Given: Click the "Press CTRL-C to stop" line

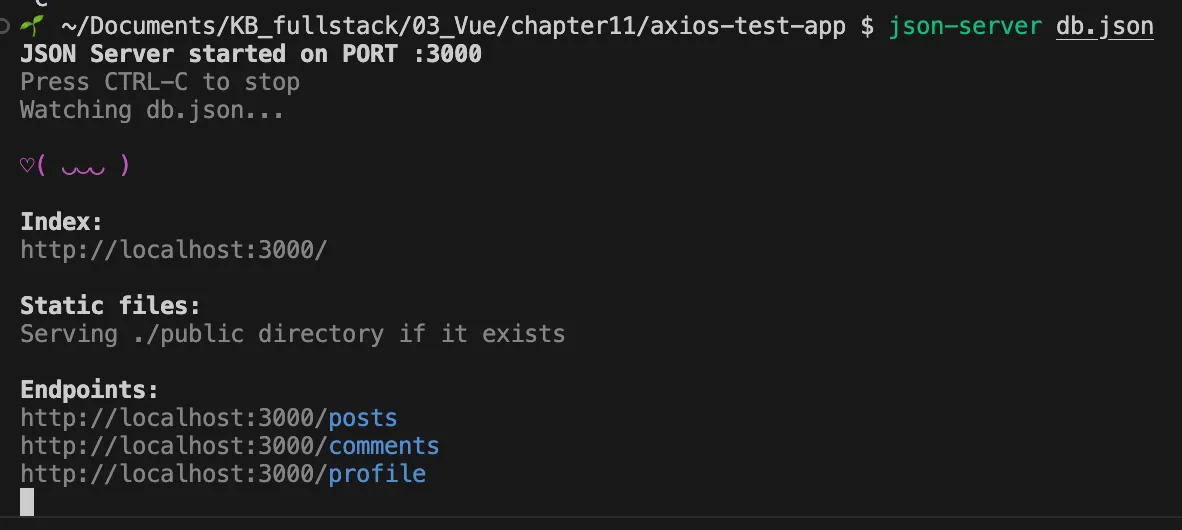Looking at the screenshot, I should [160, 82].
